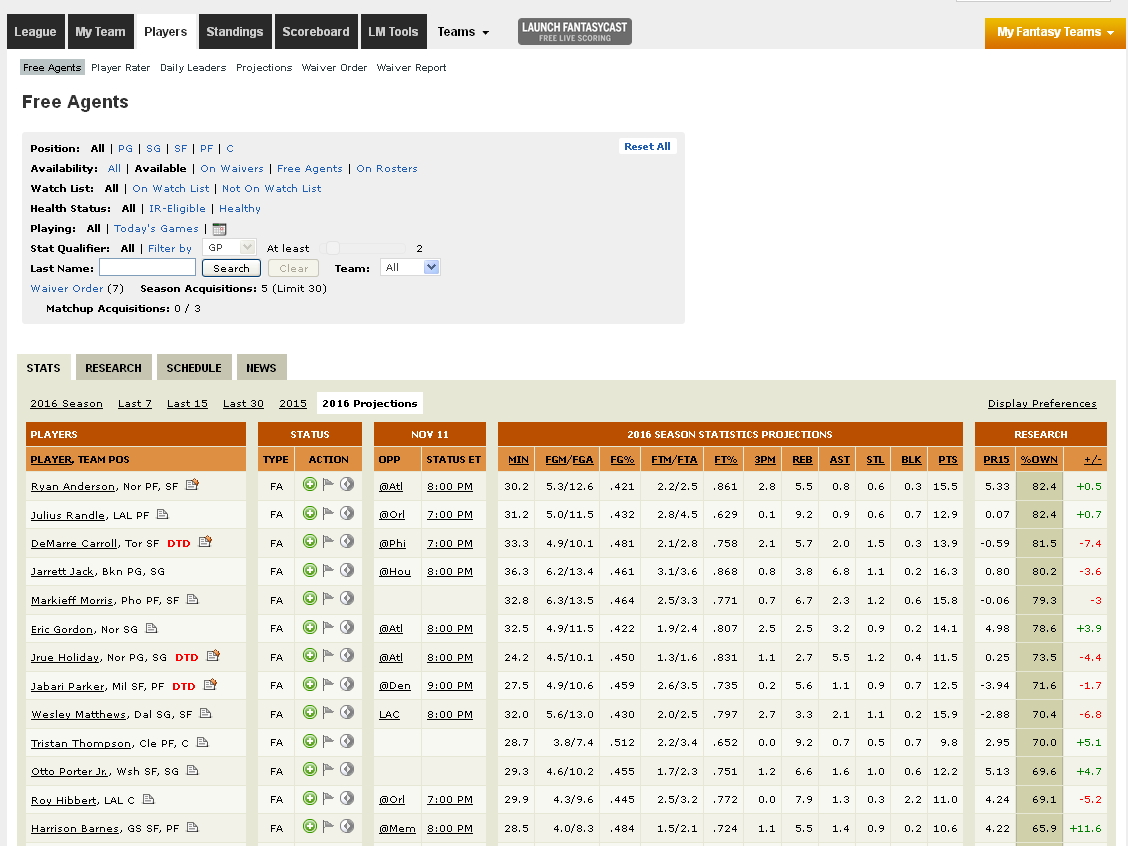Flag DeMarre Carroll to the watch list
The height and width of the screenshot is (846, 1128).
tap(328, 542)
